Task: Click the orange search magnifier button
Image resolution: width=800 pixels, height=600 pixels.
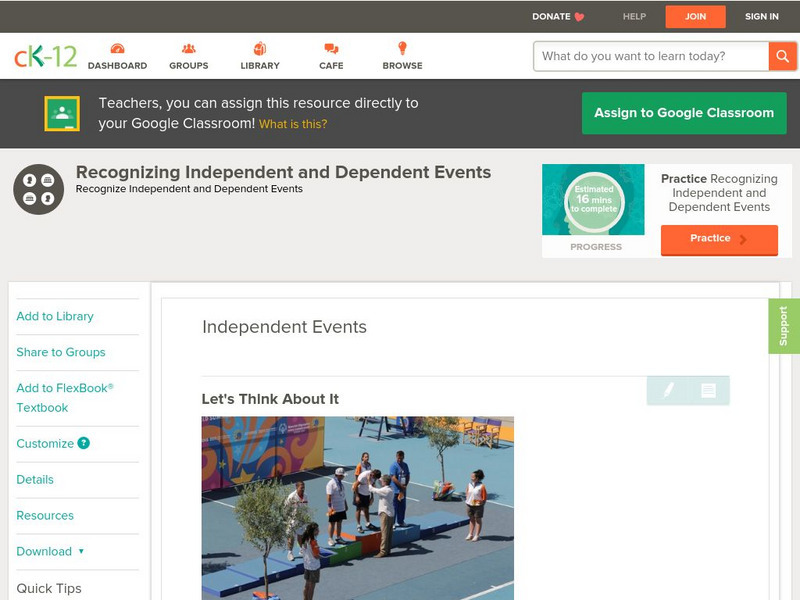Action: point(782,56)
